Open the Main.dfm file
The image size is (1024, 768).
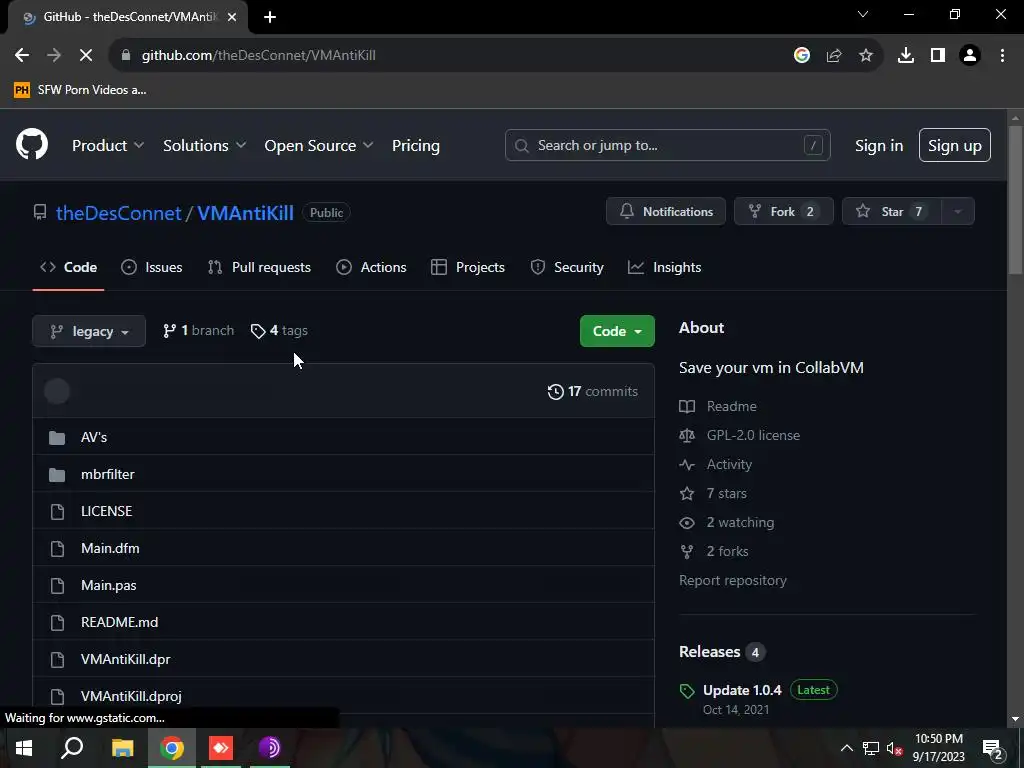tap(110, 548)
